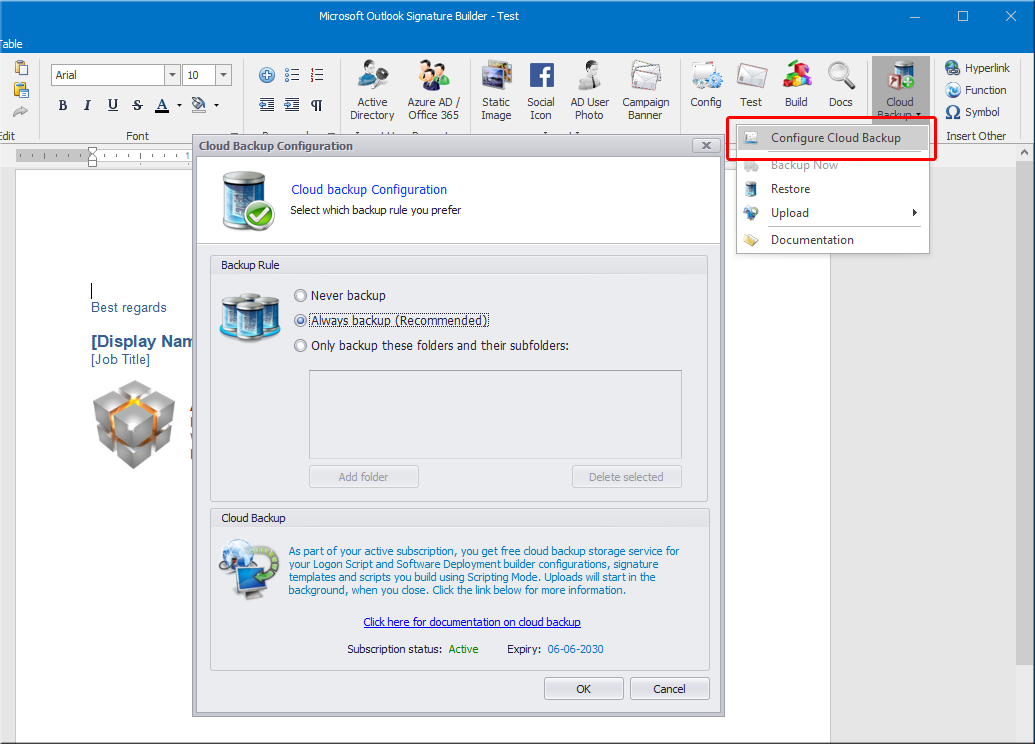
Task: Open the font name dropdown
Action: click(x=172, y=75)
